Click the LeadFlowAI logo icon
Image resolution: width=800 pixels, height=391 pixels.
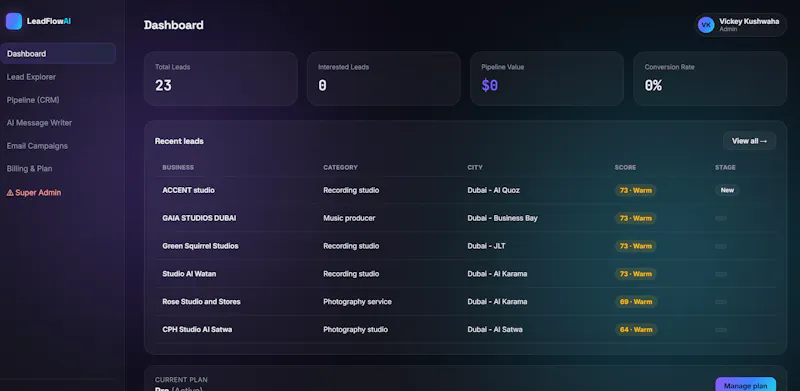pyautogui.click(x=14, y=21)
